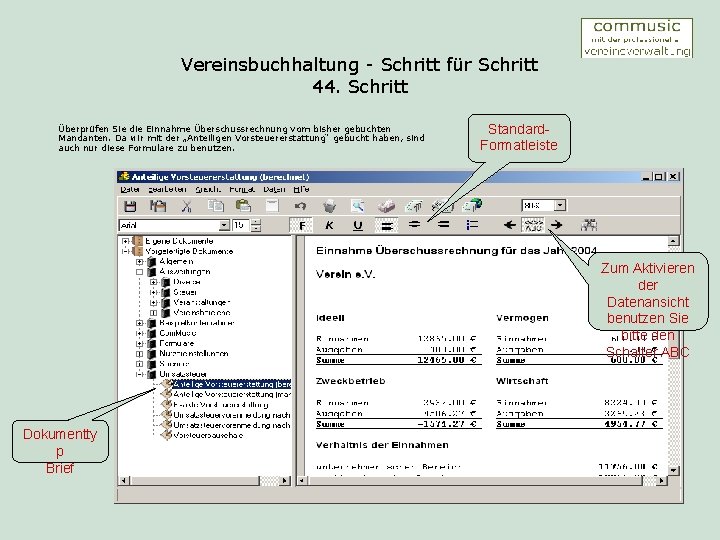
Task: Collapse the Umsatzsteuer tree node
Action: pyautogui.click(x=140, y=374)
